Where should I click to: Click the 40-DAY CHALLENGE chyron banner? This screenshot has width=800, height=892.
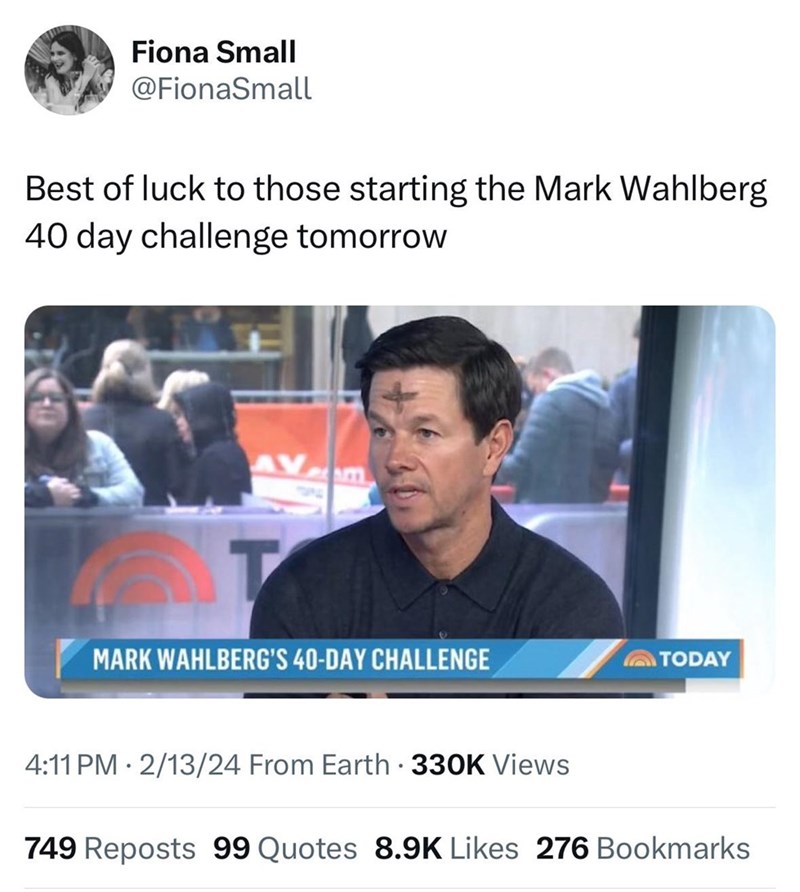pyautogui.click(x=290, y=660)
